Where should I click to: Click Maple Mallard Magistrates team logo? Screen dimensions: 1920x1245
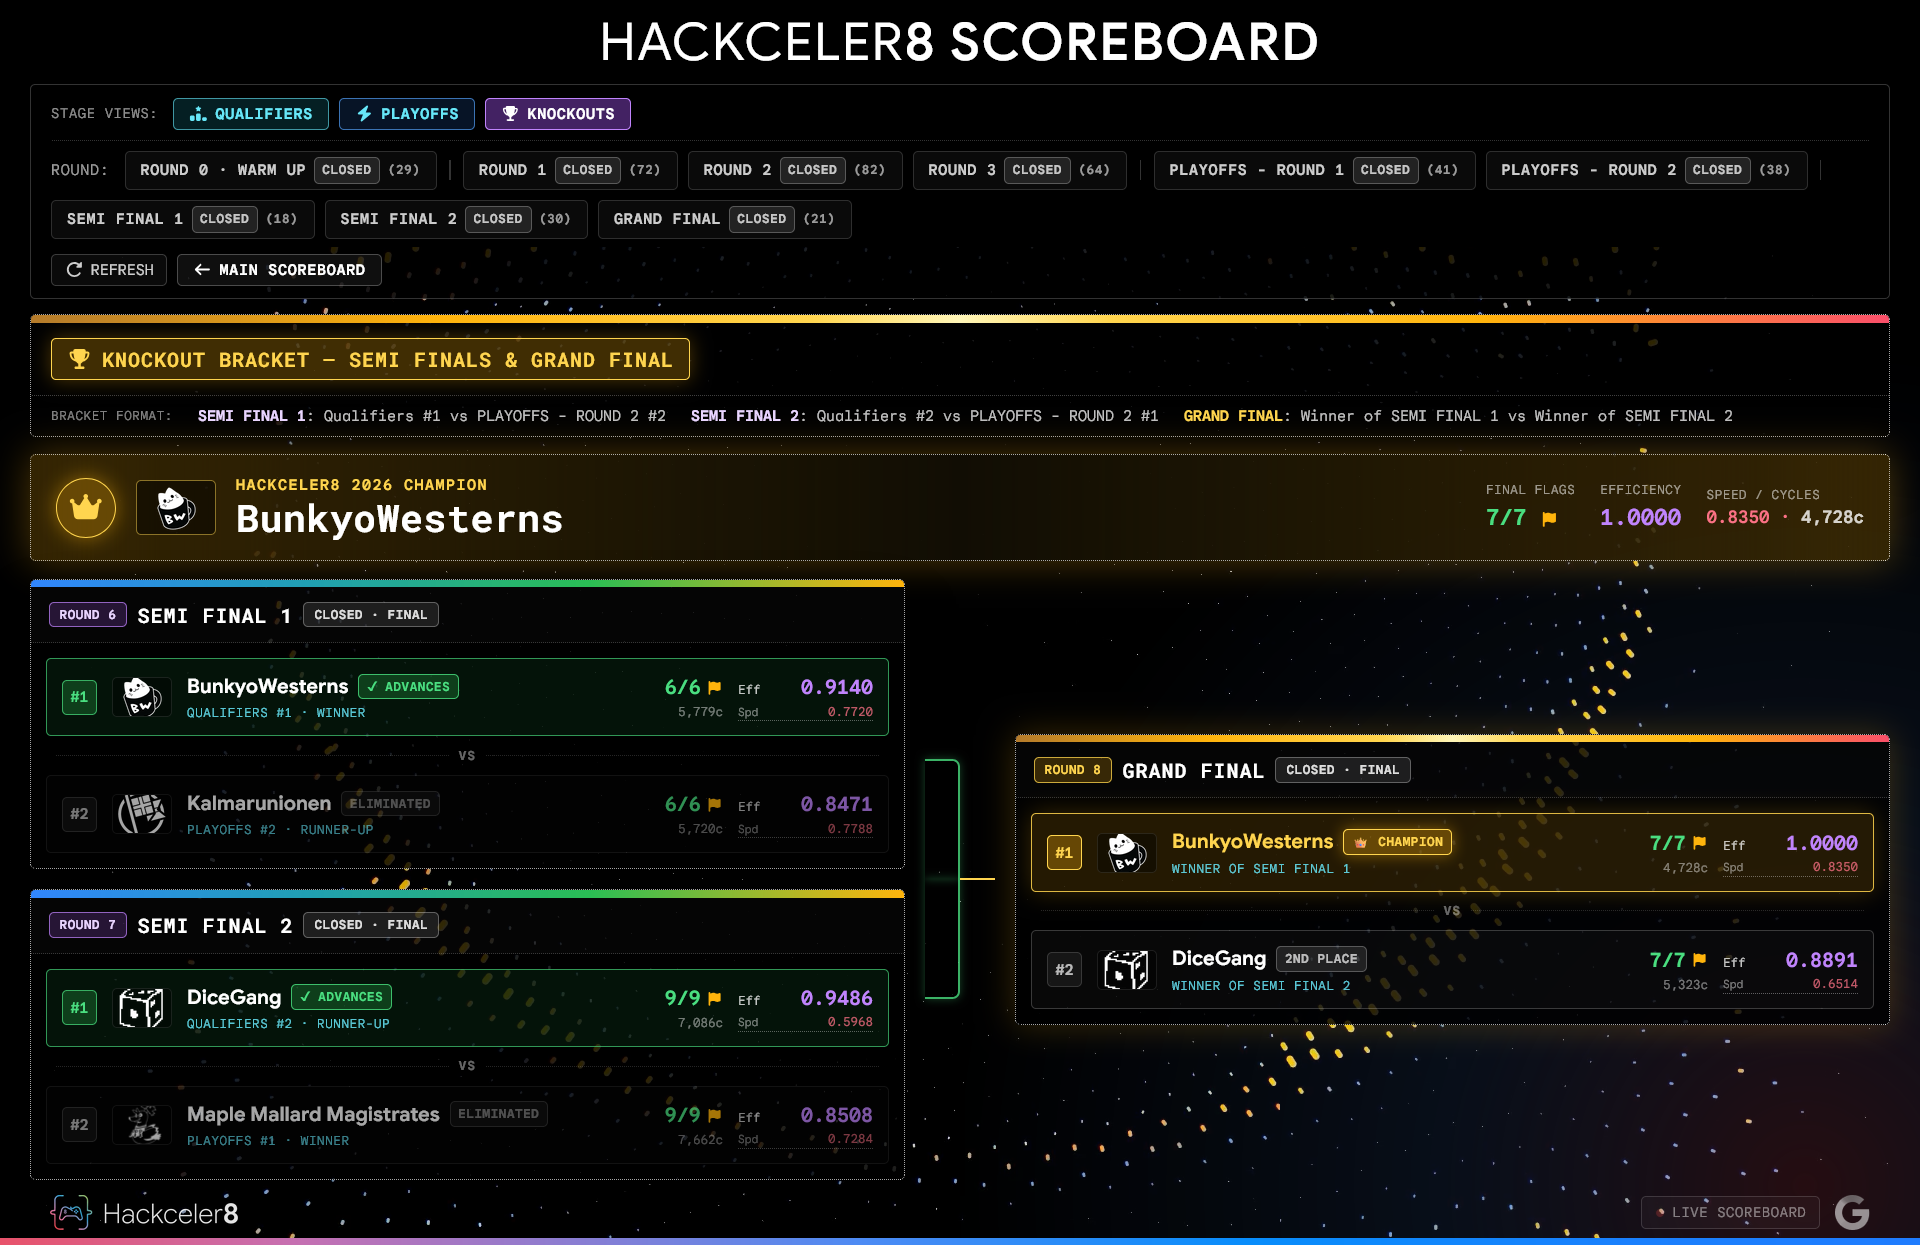pos(142,1125)
